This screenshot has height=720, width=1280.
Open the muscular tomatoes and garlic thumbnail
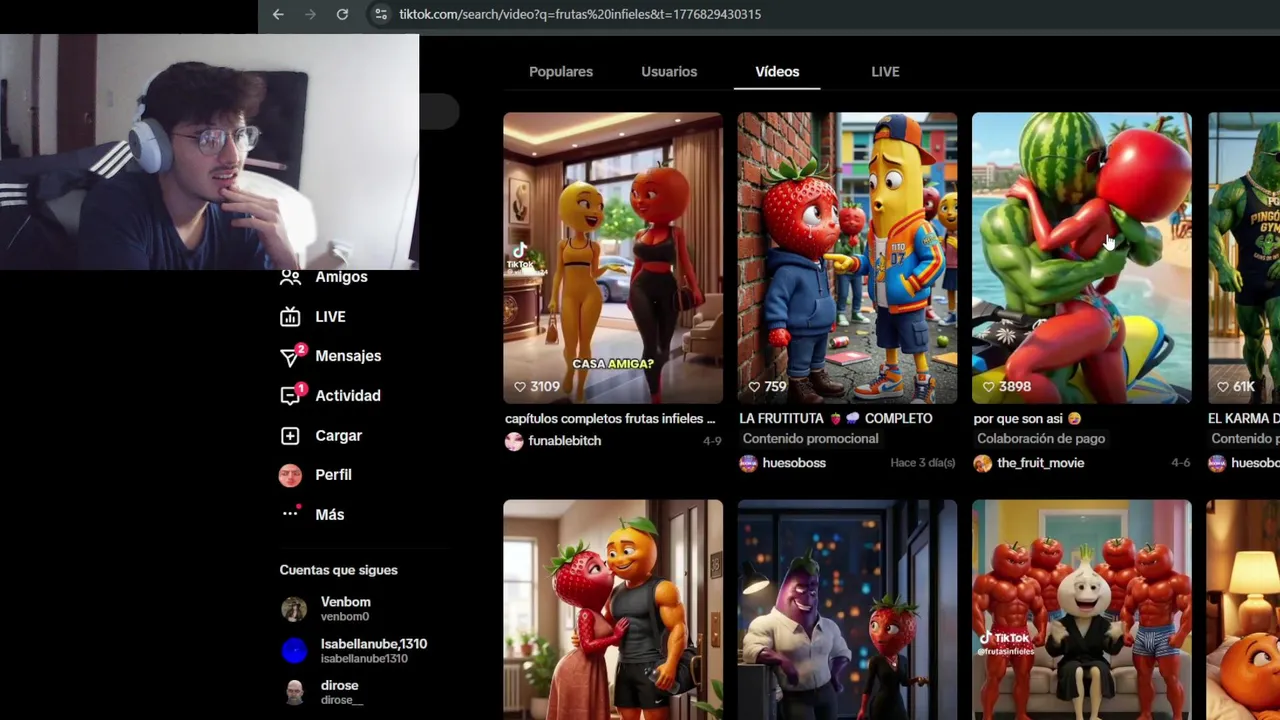tap(1081, 610)
